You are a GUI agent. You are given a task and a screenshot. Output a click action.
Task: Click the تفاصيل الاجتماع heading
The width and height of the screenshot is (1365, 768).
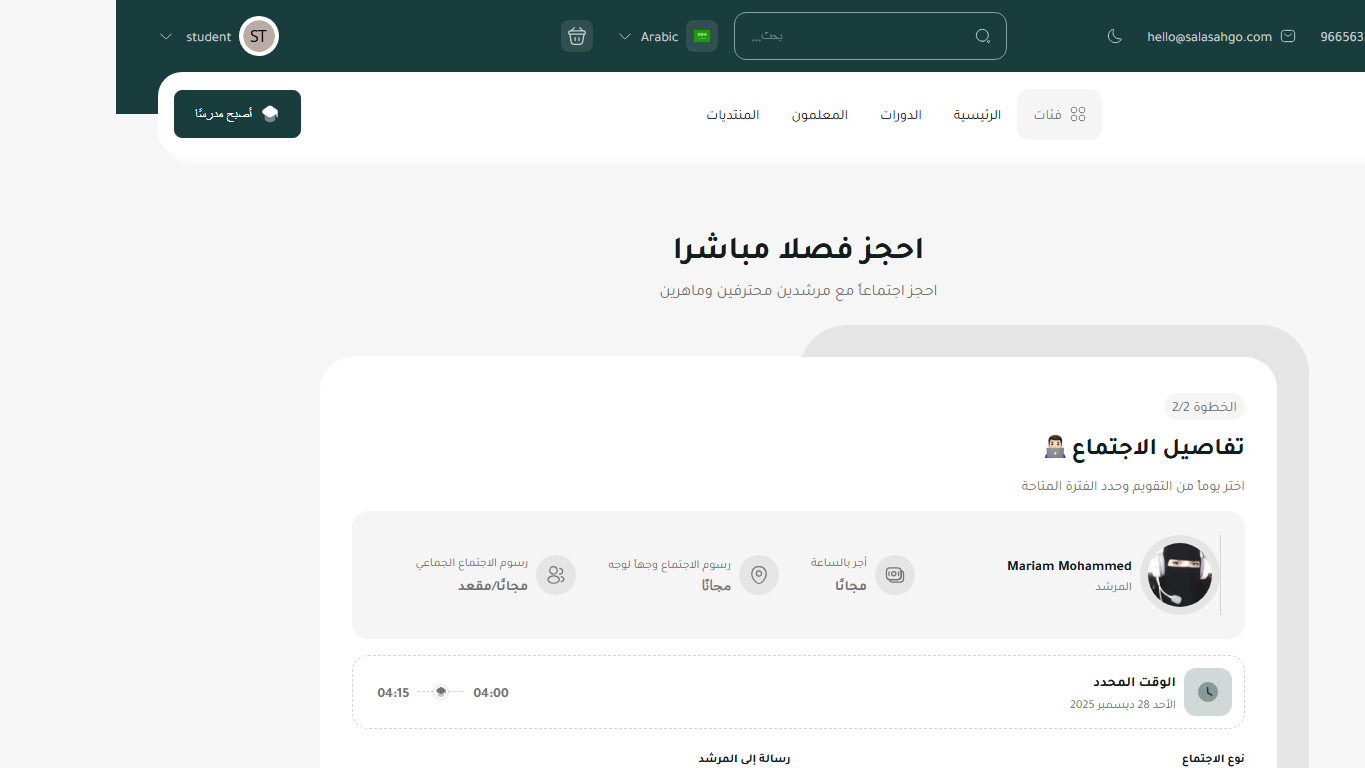tap(1144, 447)
